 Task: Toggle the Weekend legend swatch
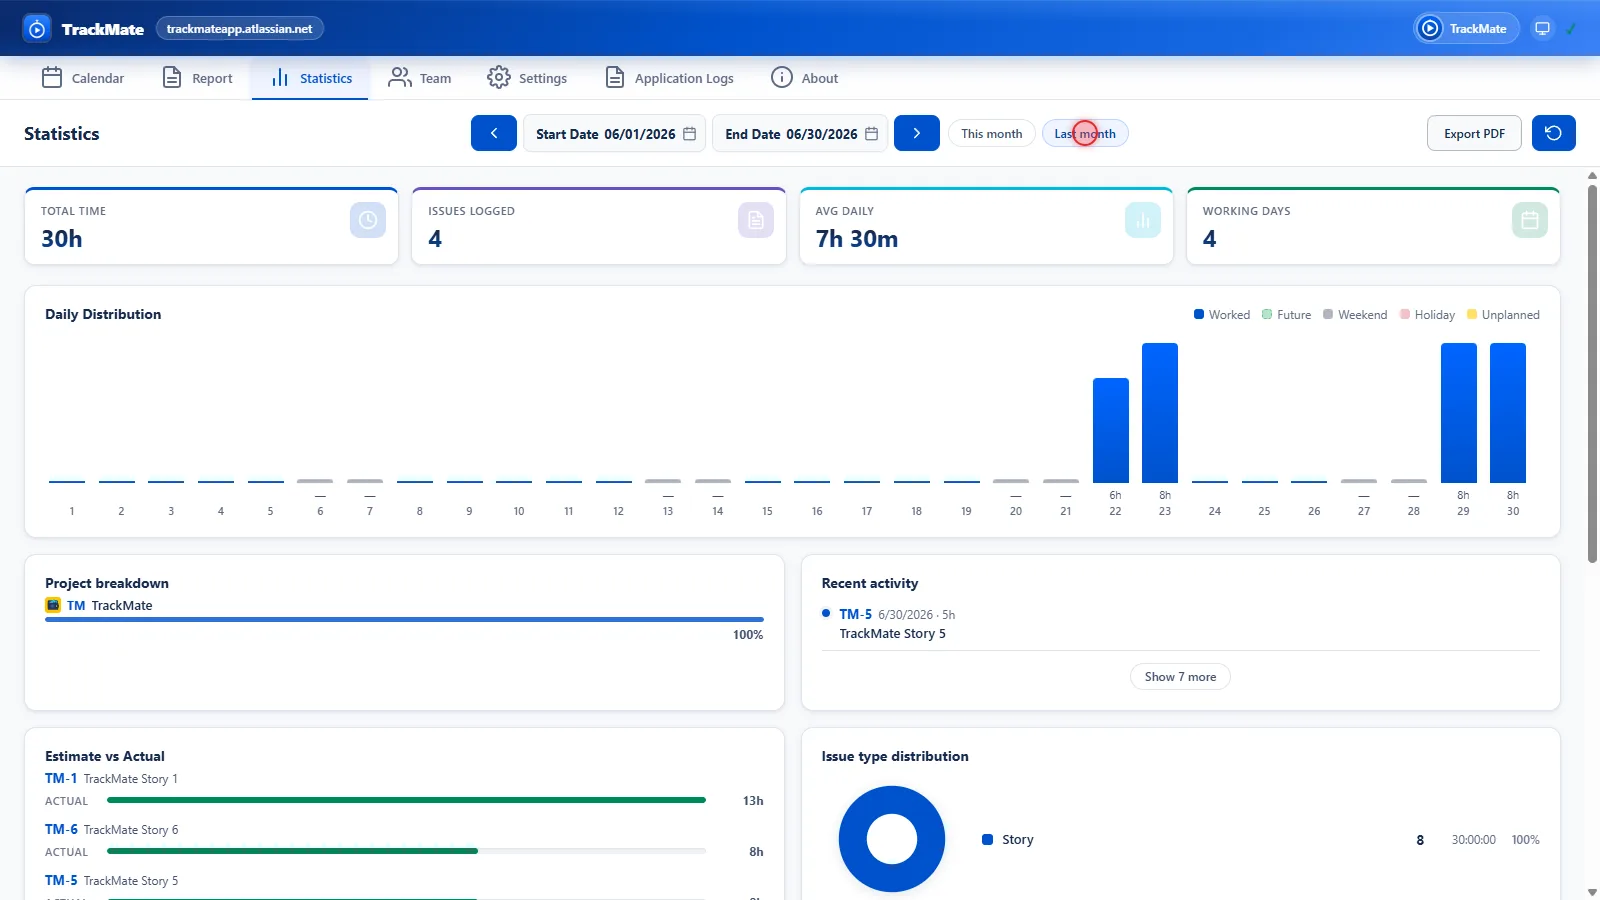coord(1328,314)
